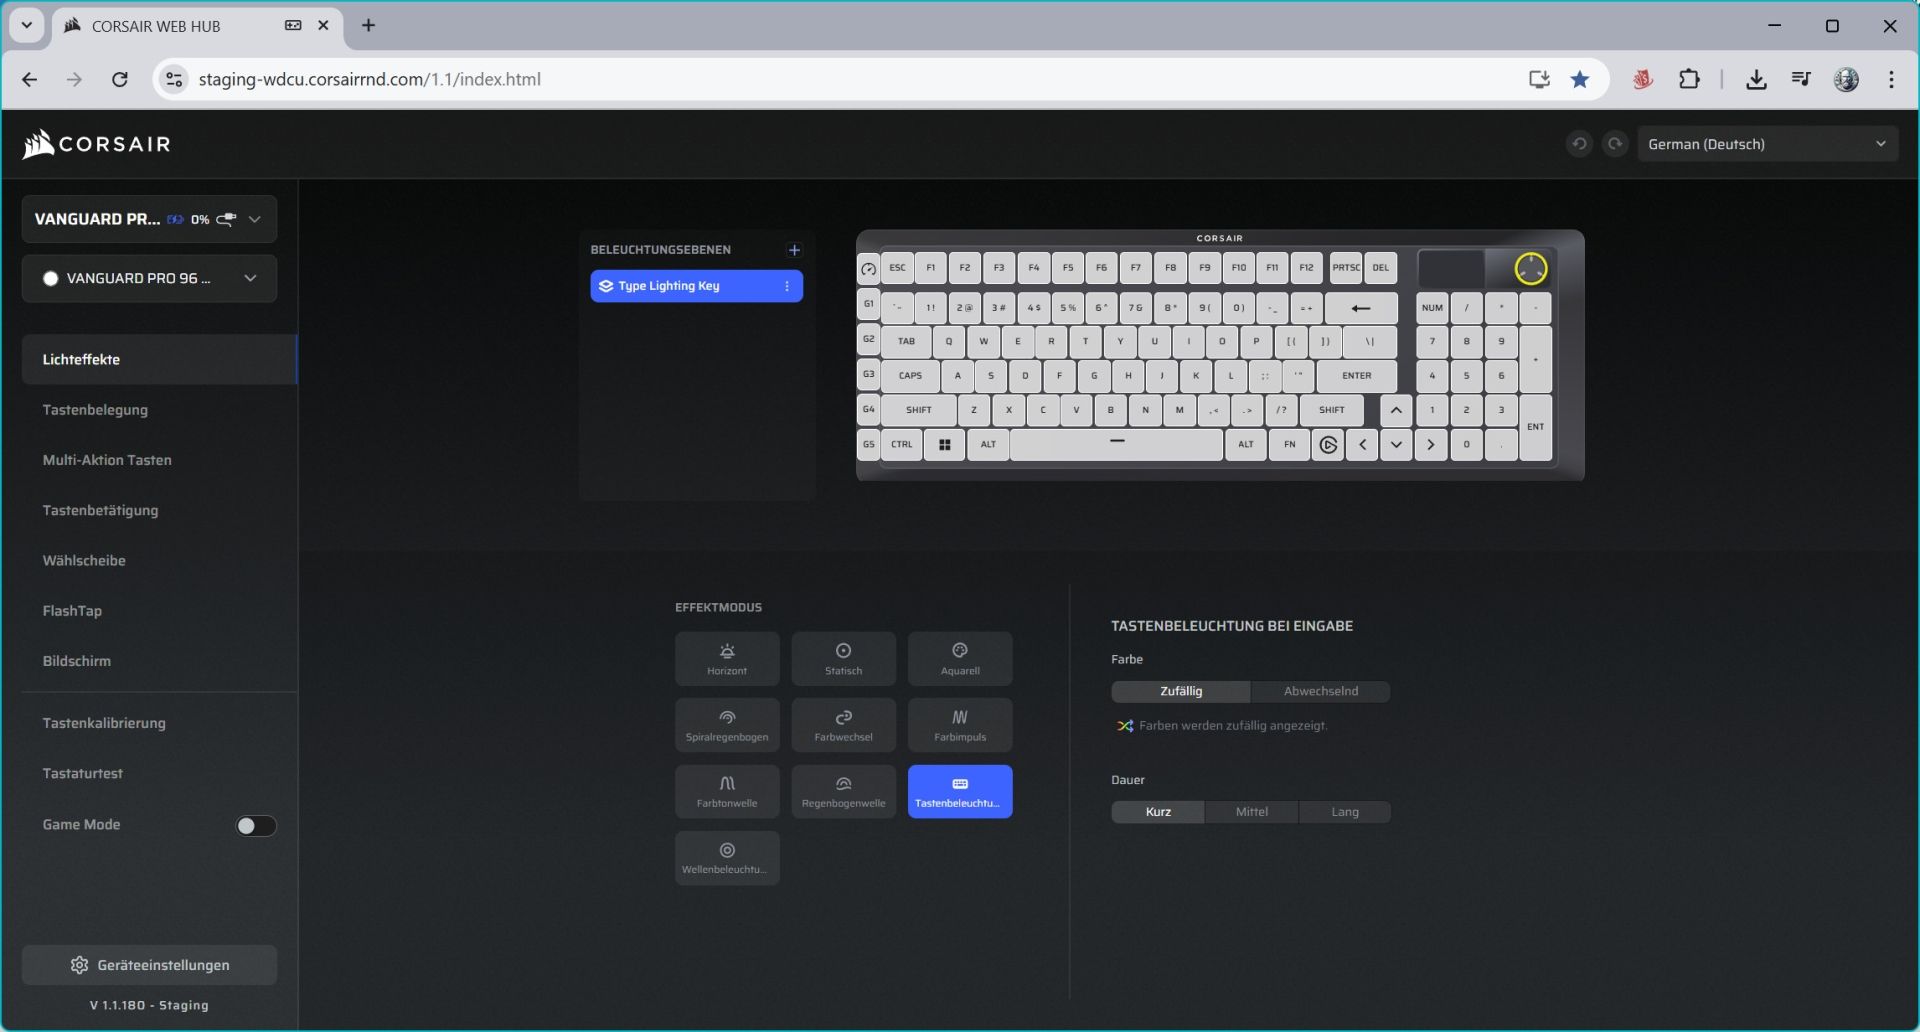The image size is (1920, 1032).
Task: Expand the VANGUARD PRO 96 profile dropdown
Action: (149, 278)
